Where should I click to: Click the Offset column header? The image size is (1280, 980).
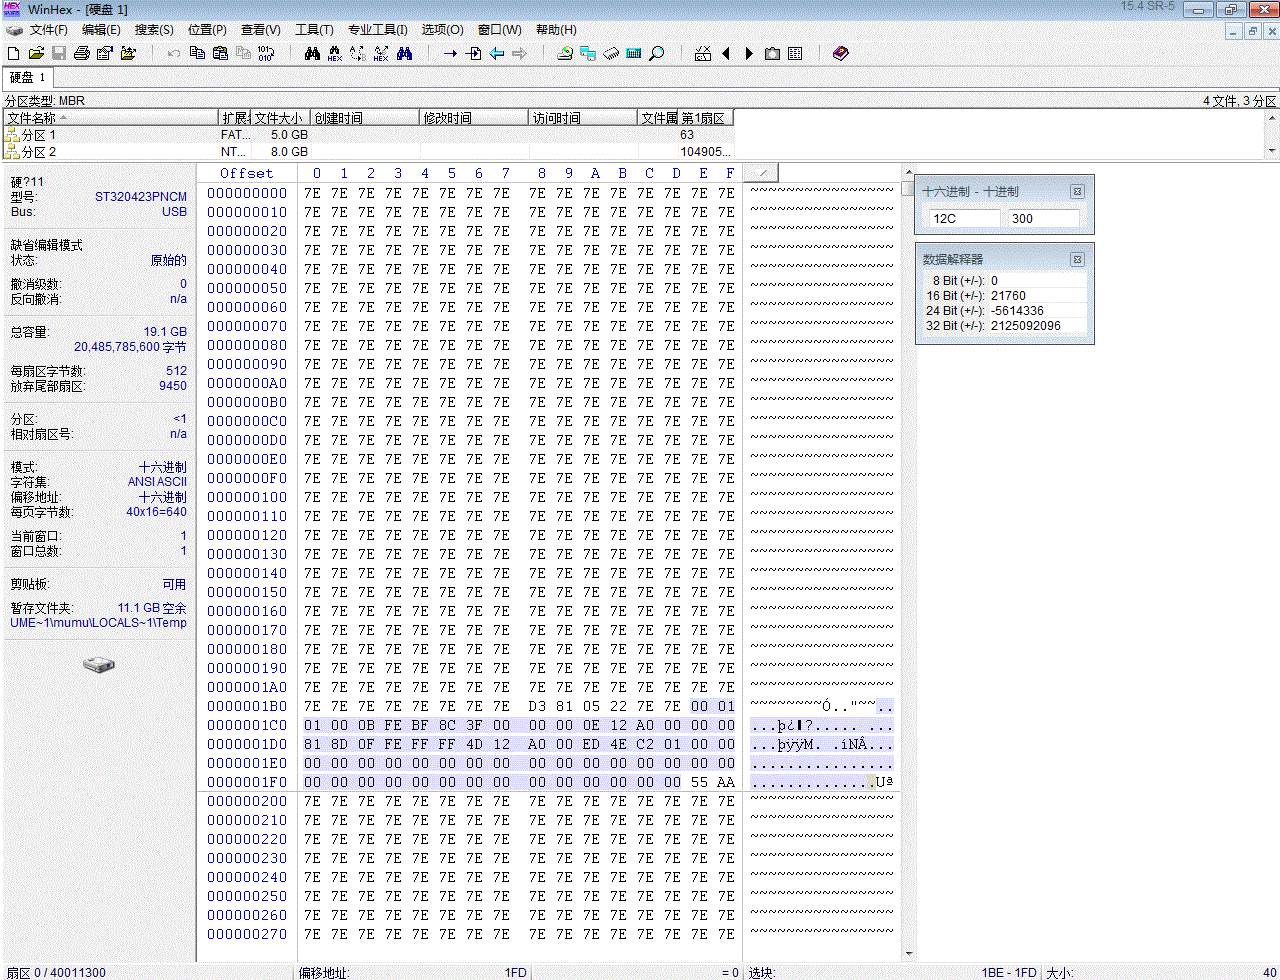pyautogui.click(x=246, y=173)
